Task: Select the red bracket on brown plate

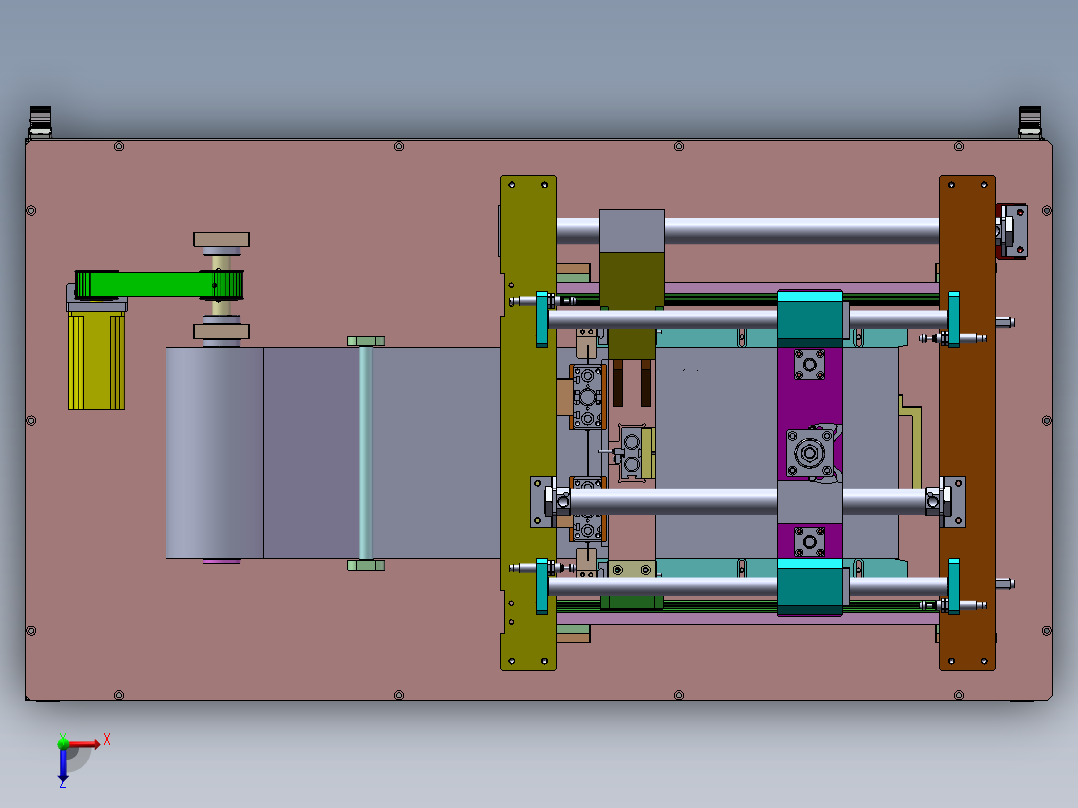Action: pyautogui.click(x=1011, y=231)
